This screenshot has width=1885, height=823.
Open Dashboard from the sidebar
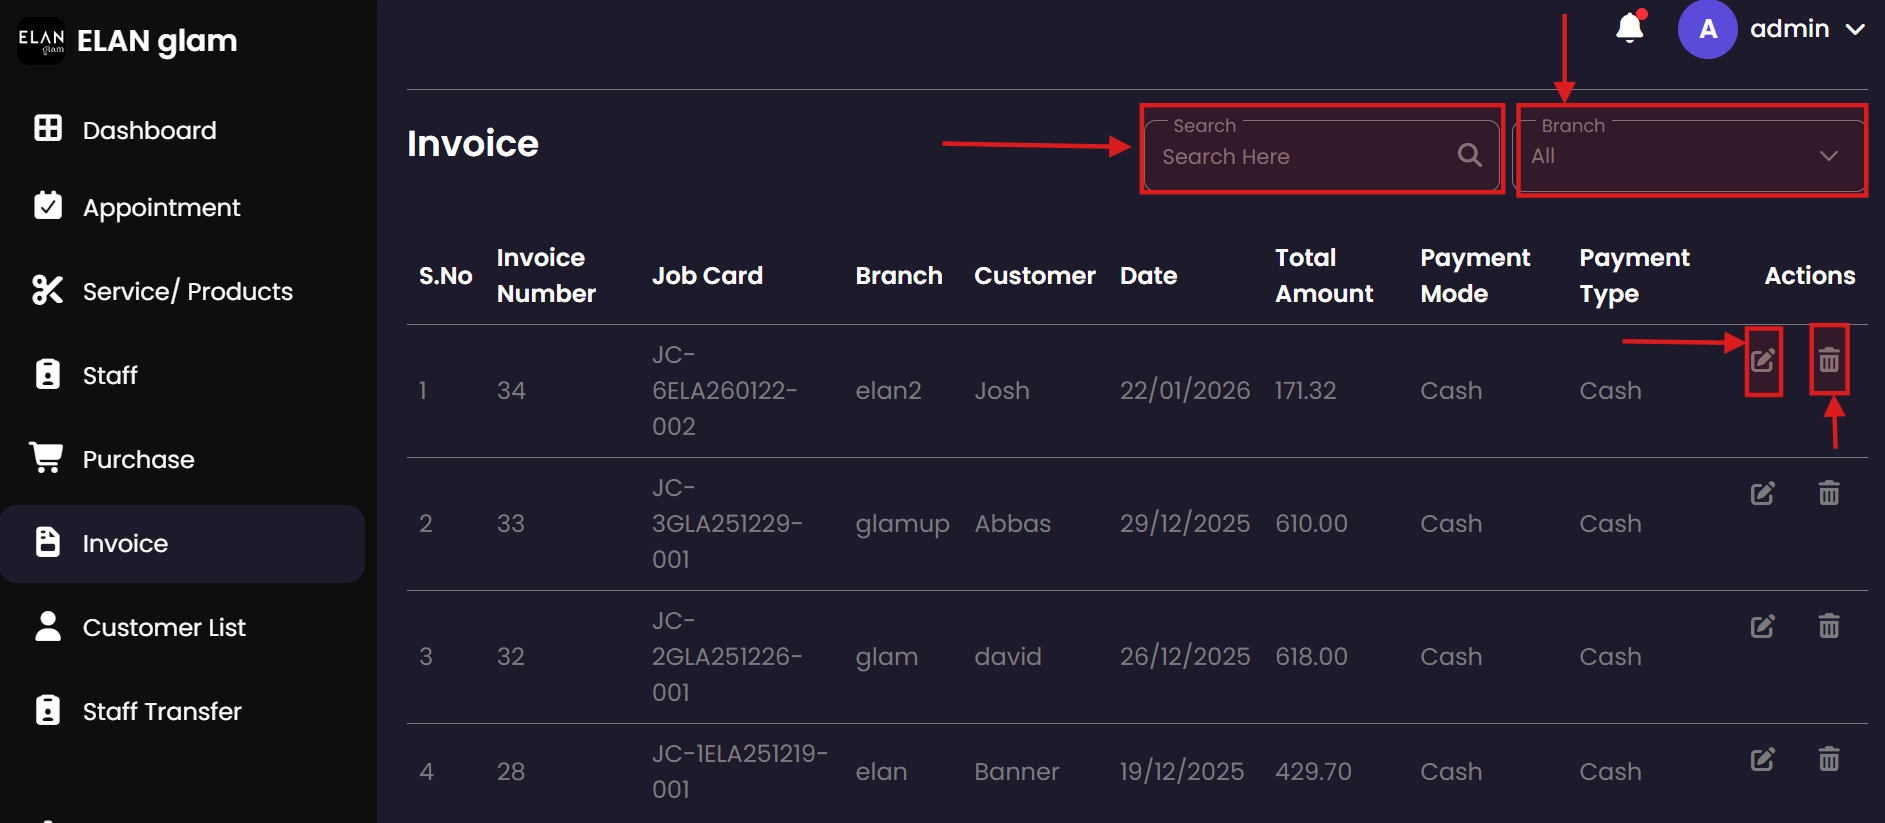[148, 130]
